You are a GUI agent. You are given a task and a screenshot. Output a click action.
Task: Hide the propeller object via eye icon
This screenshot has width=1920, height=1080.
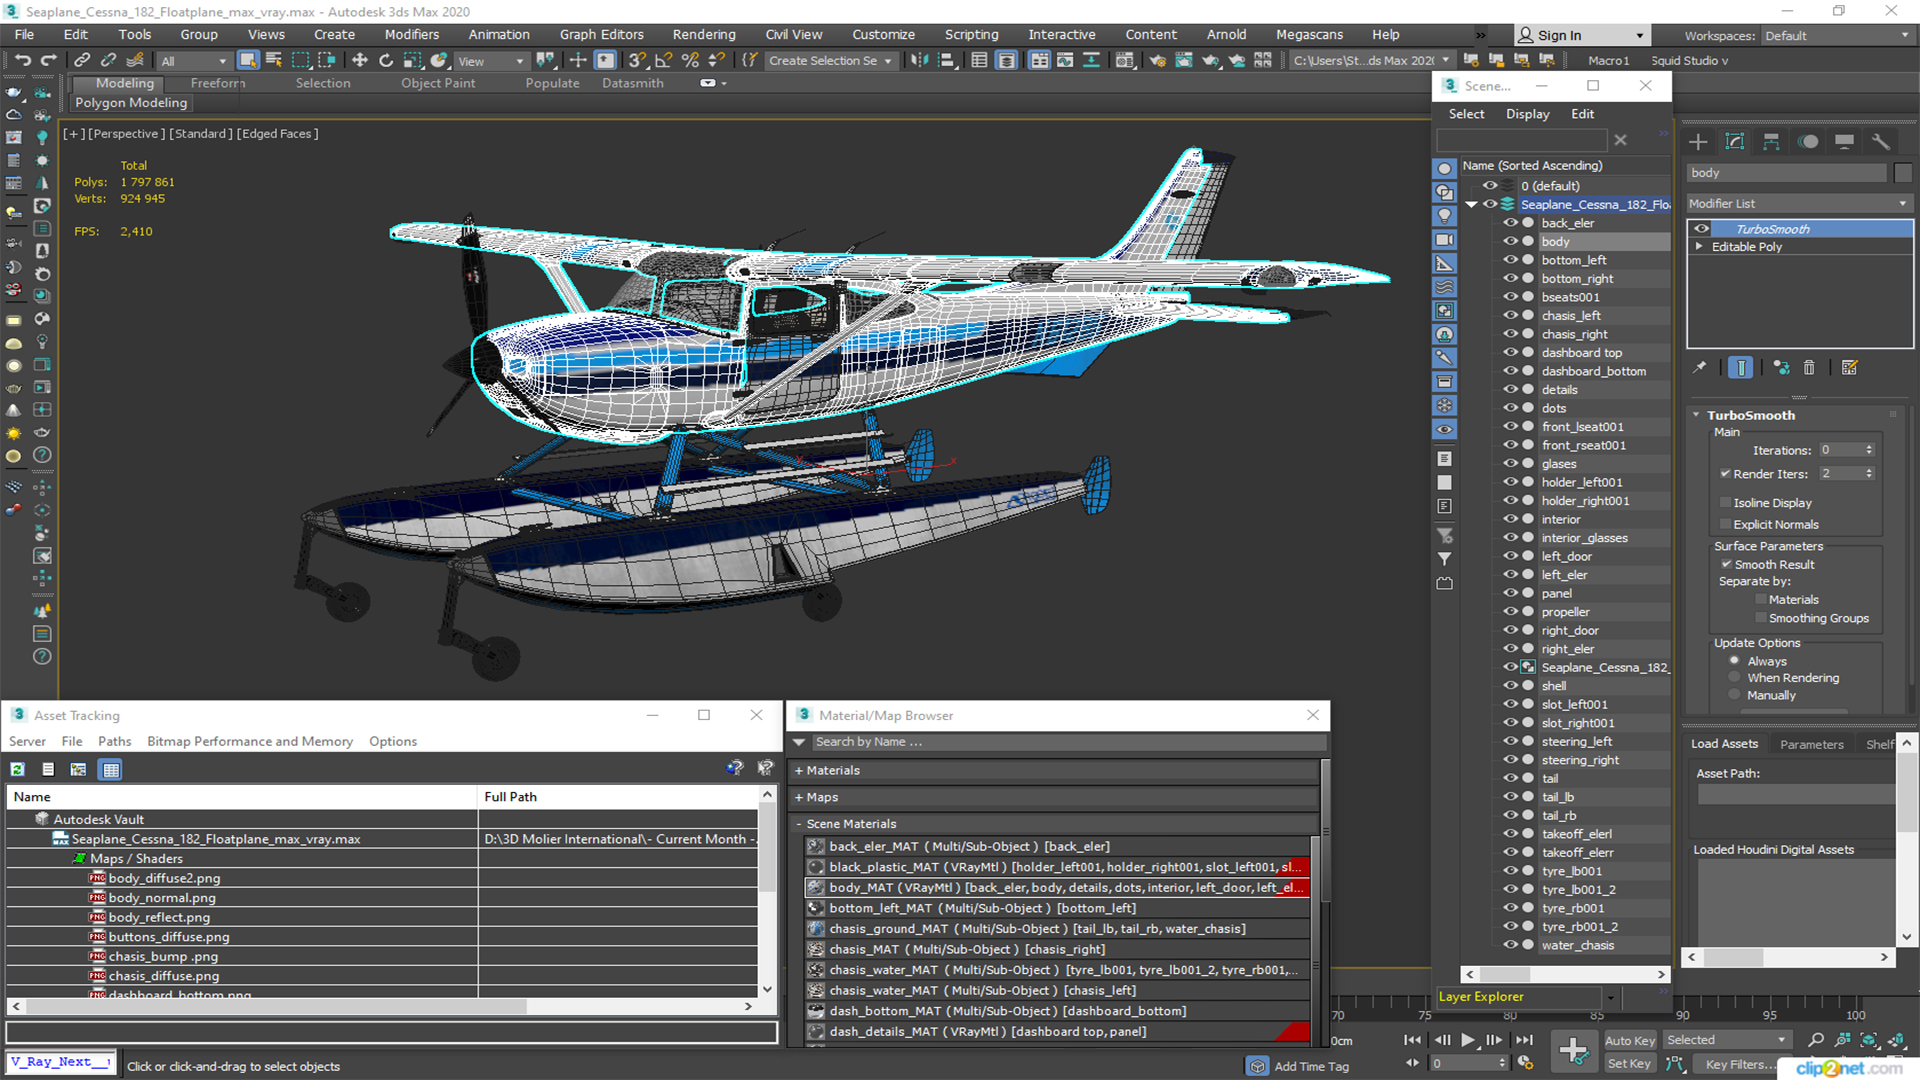pos(1510,612)
